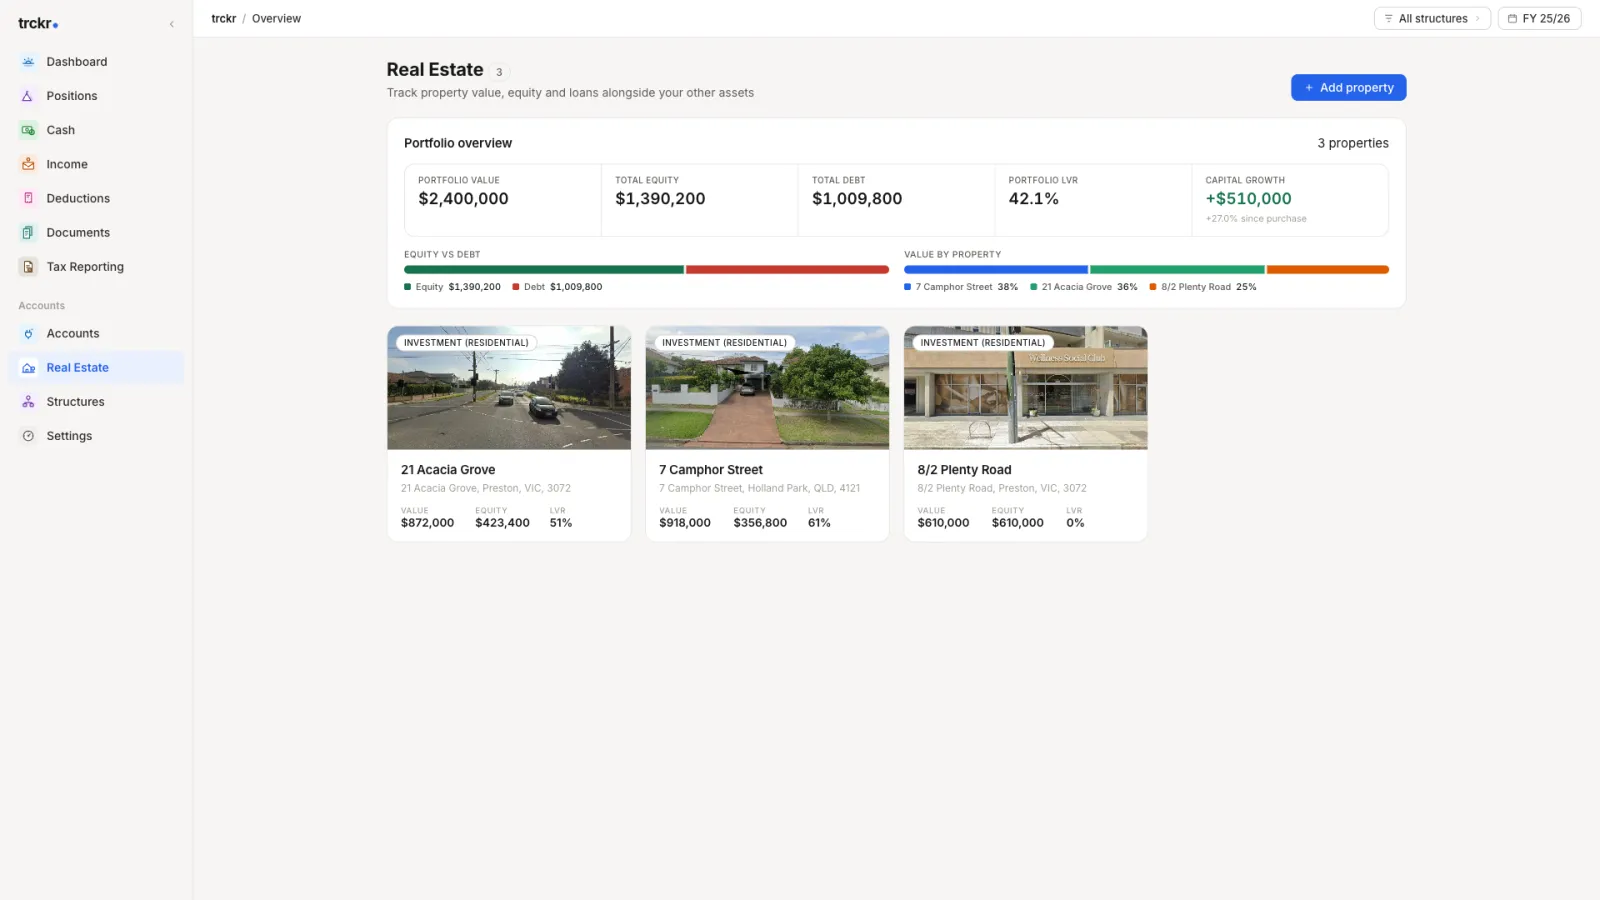The width and height of the screenshot is (1600, 900).
Task: Click the trckr breadcrumb link
Action: [x=223, y=19]
